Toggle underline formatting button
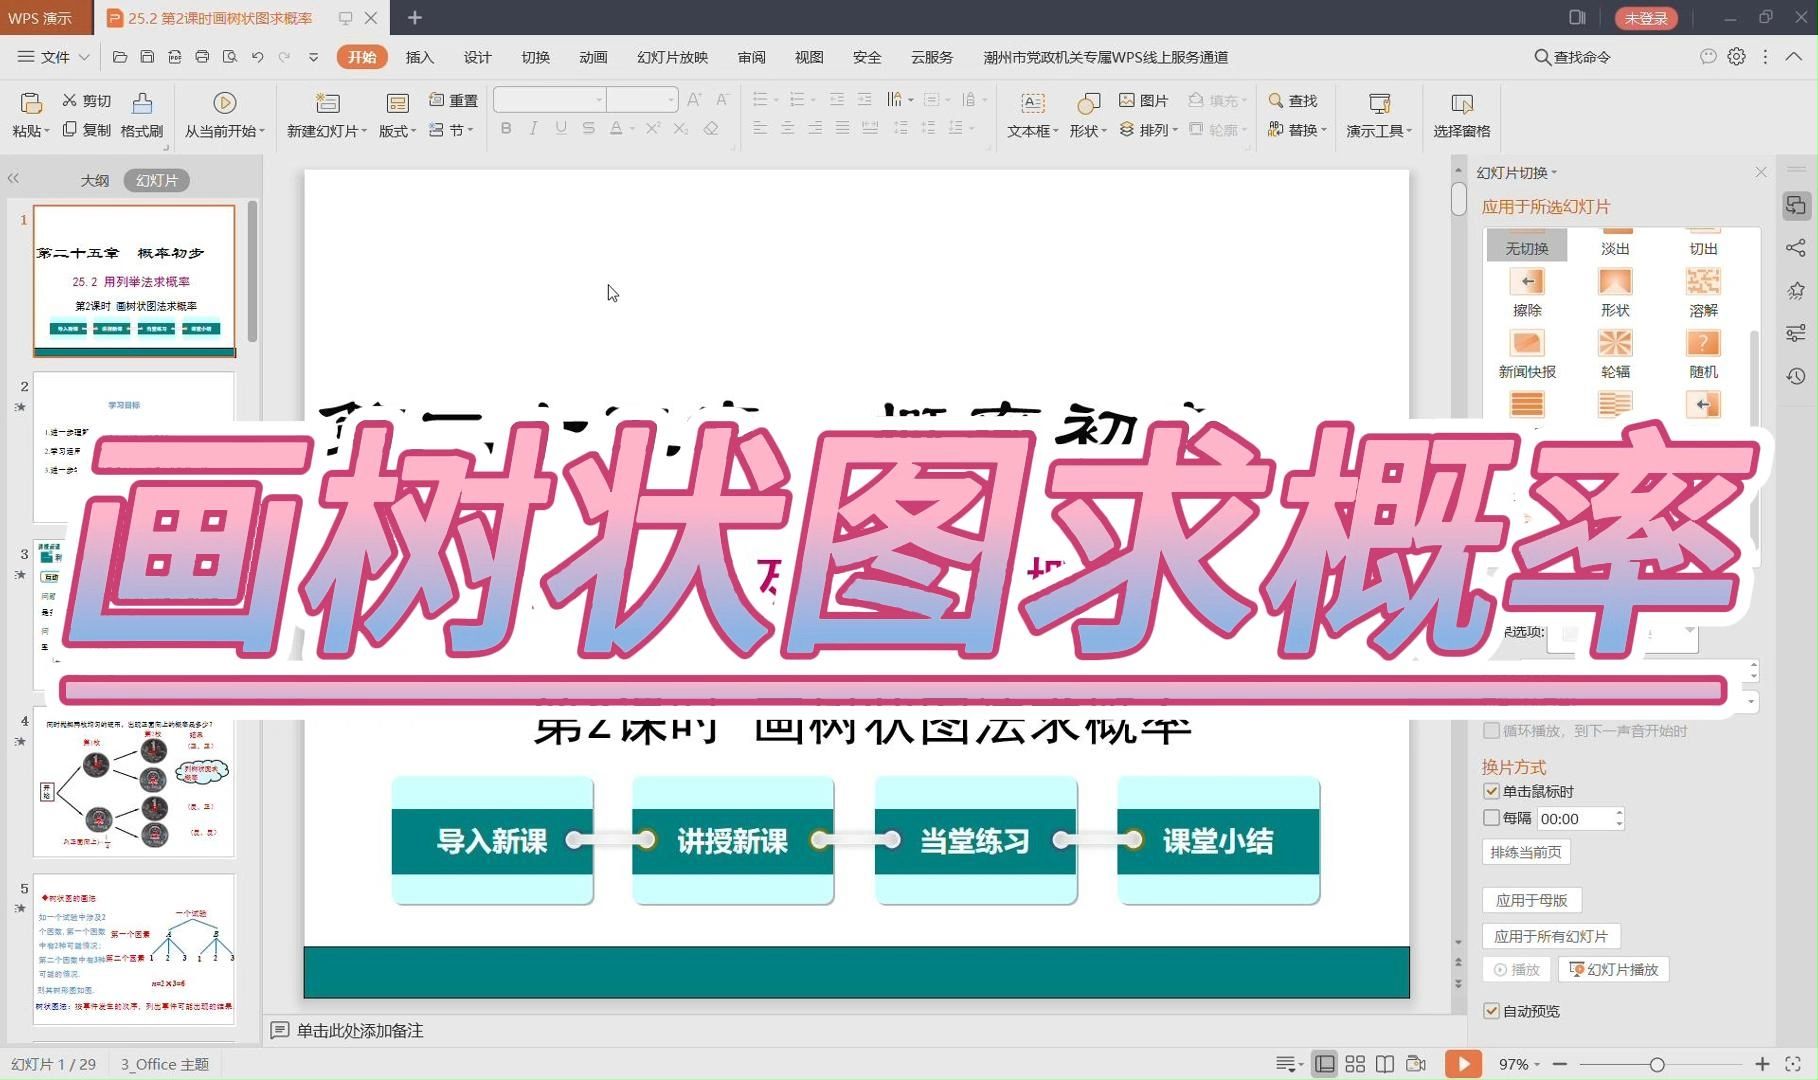 [x=561, y=128]
